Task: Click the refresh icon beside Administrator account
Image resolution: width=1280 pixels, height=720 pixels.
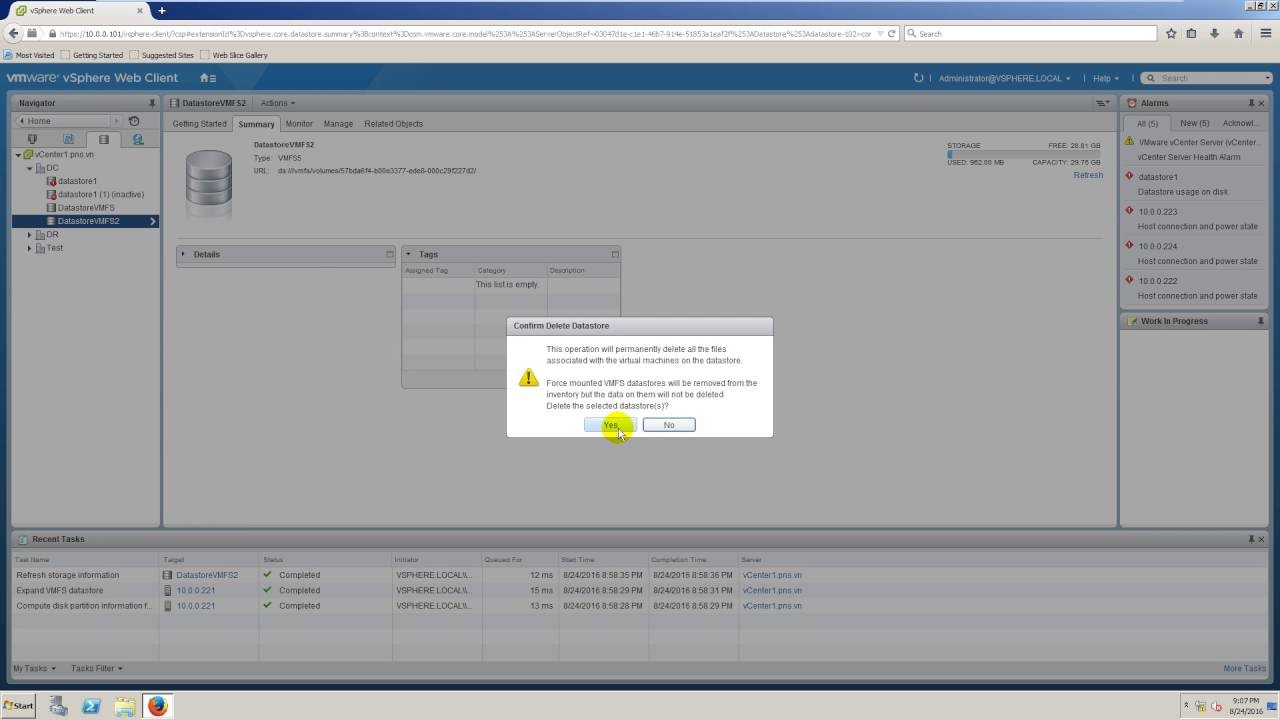Action: coord(918,78)
